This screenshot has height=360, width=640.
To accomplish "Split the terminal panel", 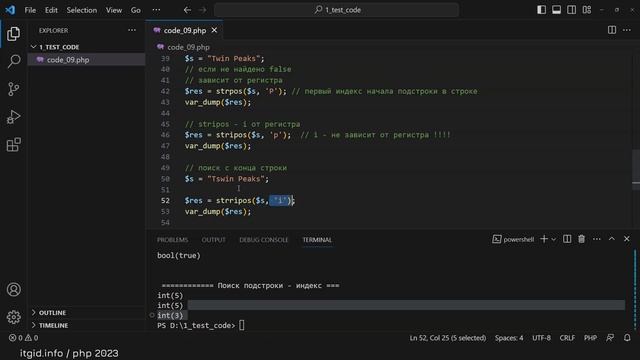I will tap(567, 239).
